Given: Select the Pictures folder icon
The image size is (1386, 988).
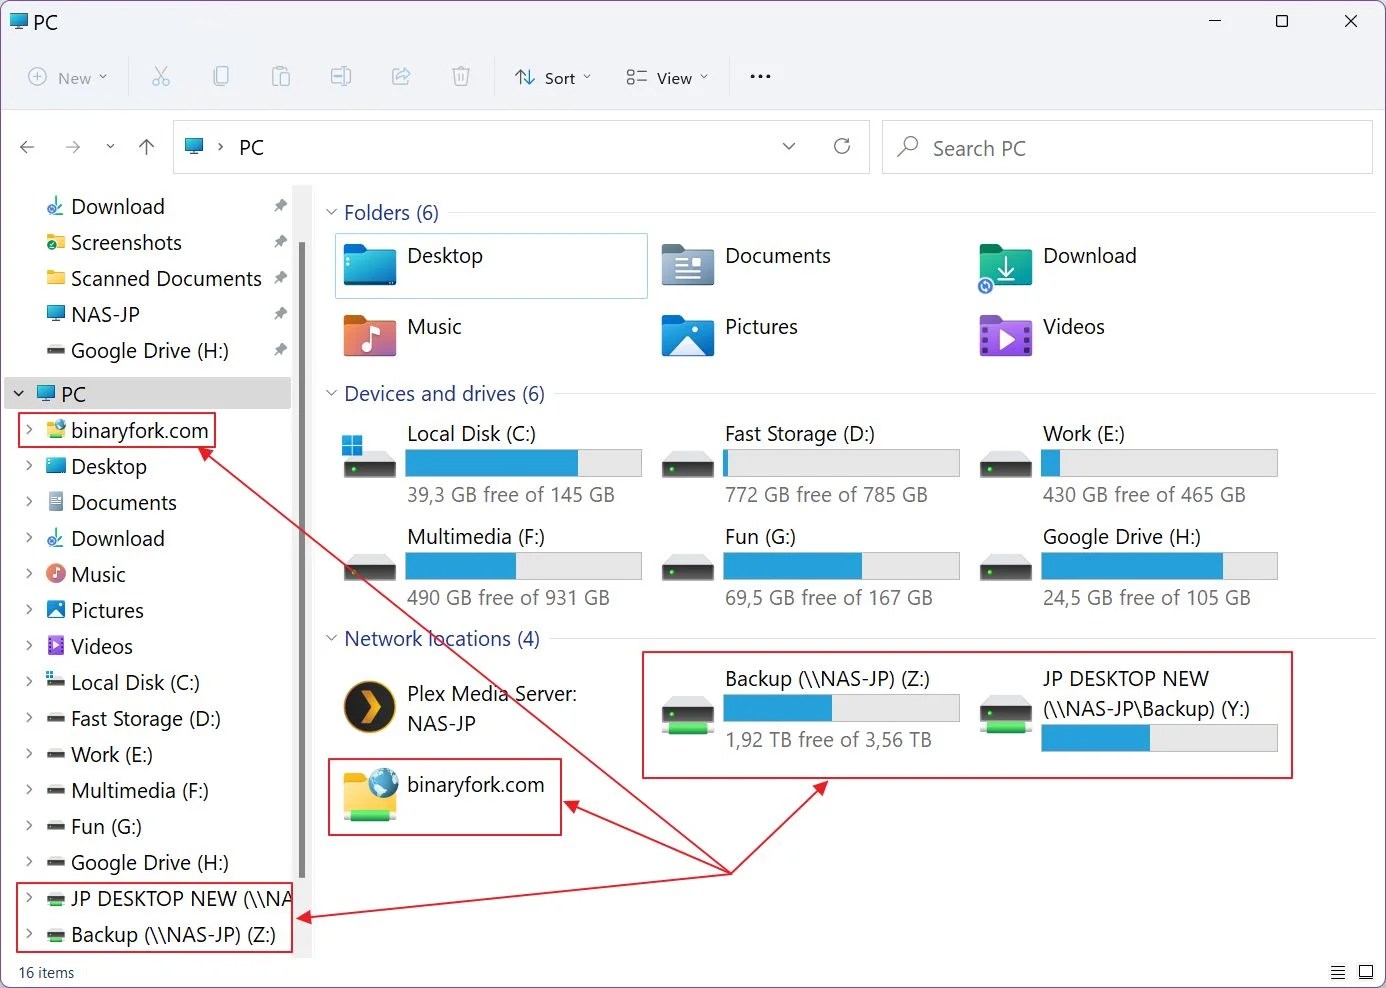Looking at the screenshot, I should coord(688,336).
